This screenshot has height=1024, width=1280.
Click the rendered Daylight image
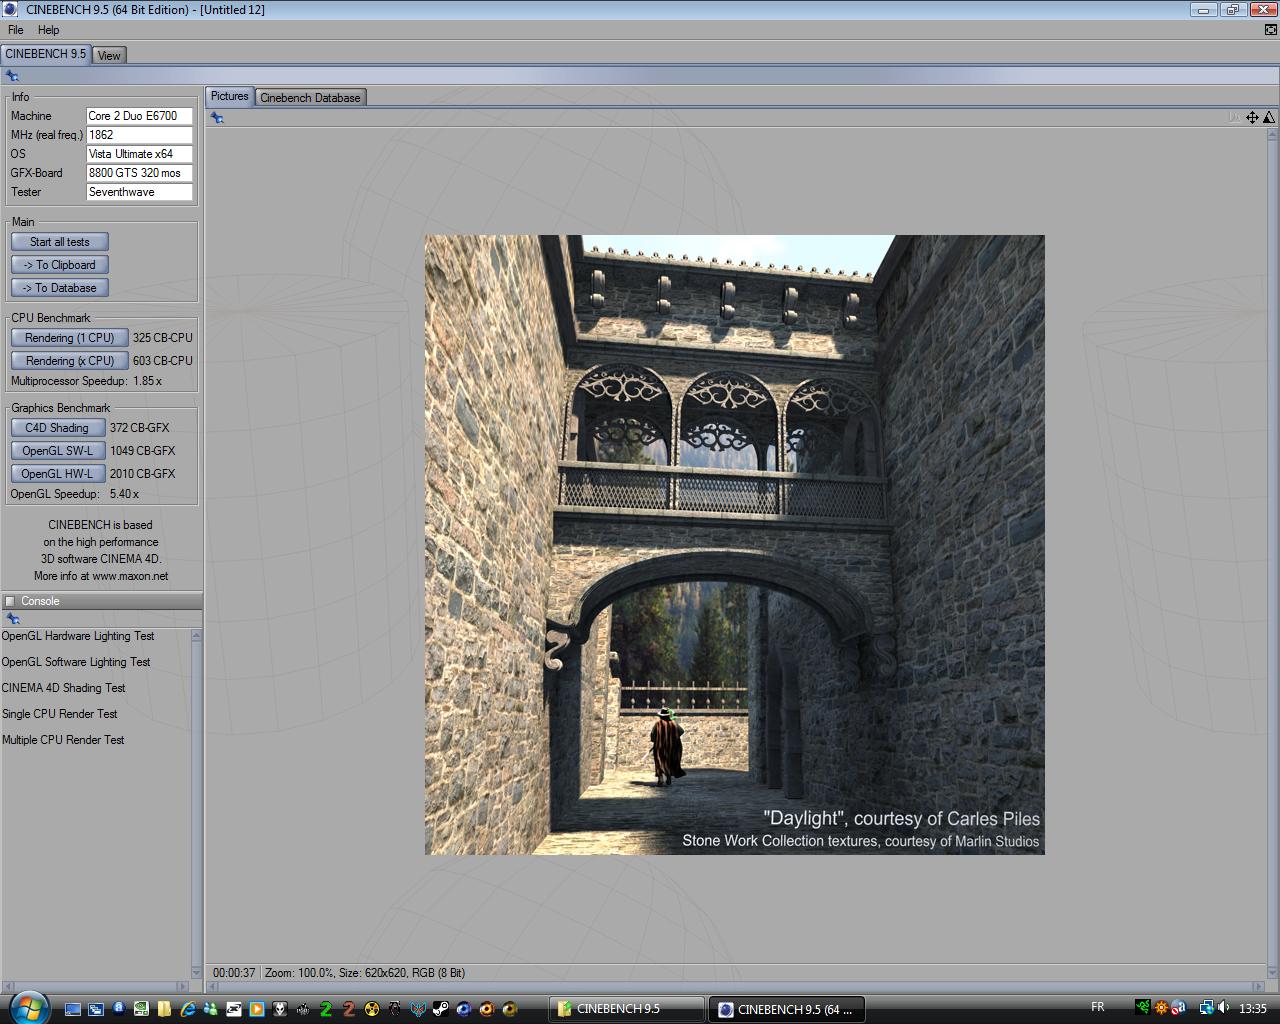(x=735, y=545)
